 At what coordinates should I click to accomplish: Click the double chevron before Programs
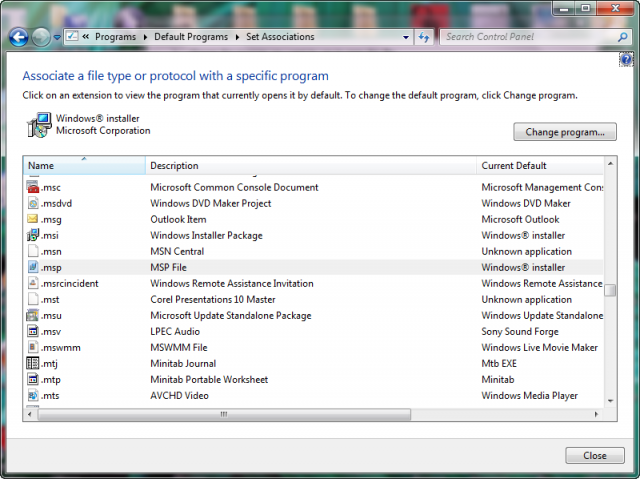click(x=86, y=37)
